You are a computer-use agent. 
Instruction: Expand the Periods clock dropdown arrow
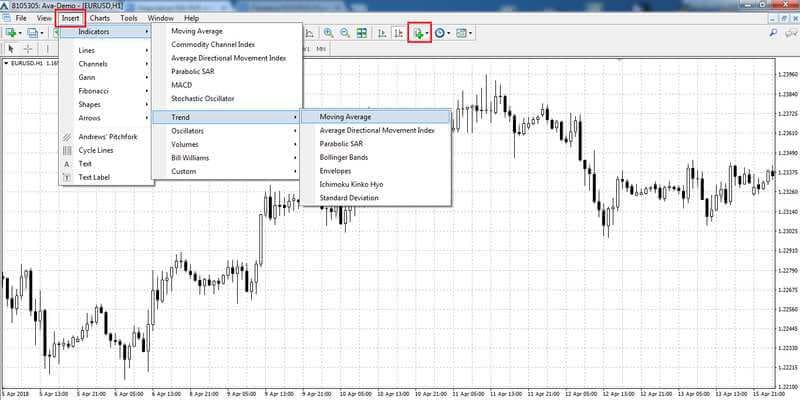[x=448, y=33]
